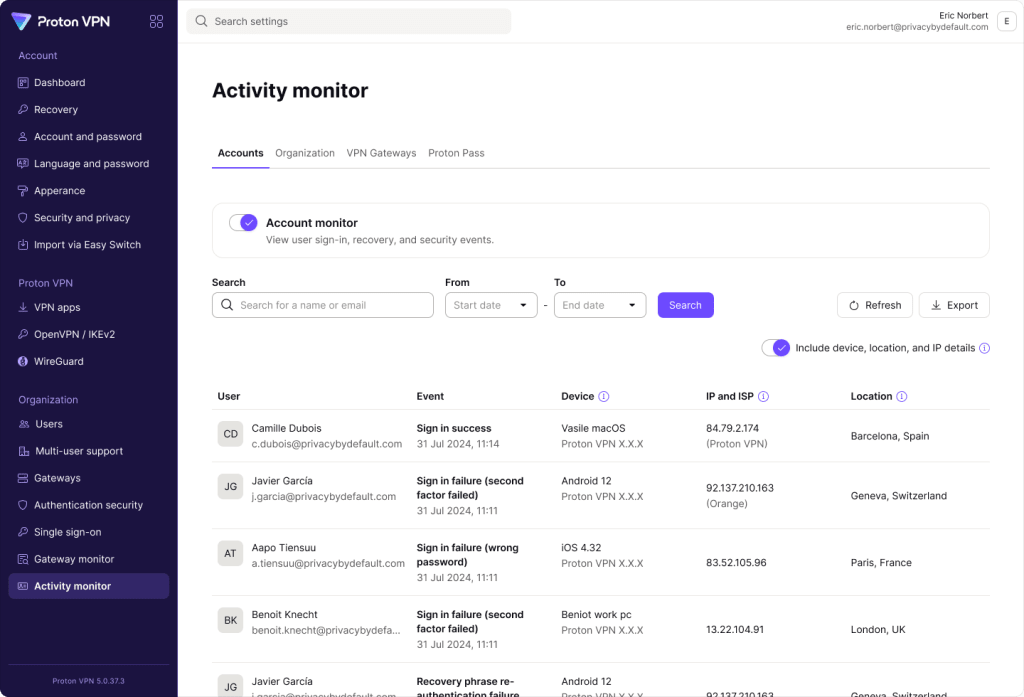
Task: Click the Apperance paint roller icon
Action: [23, 191]
